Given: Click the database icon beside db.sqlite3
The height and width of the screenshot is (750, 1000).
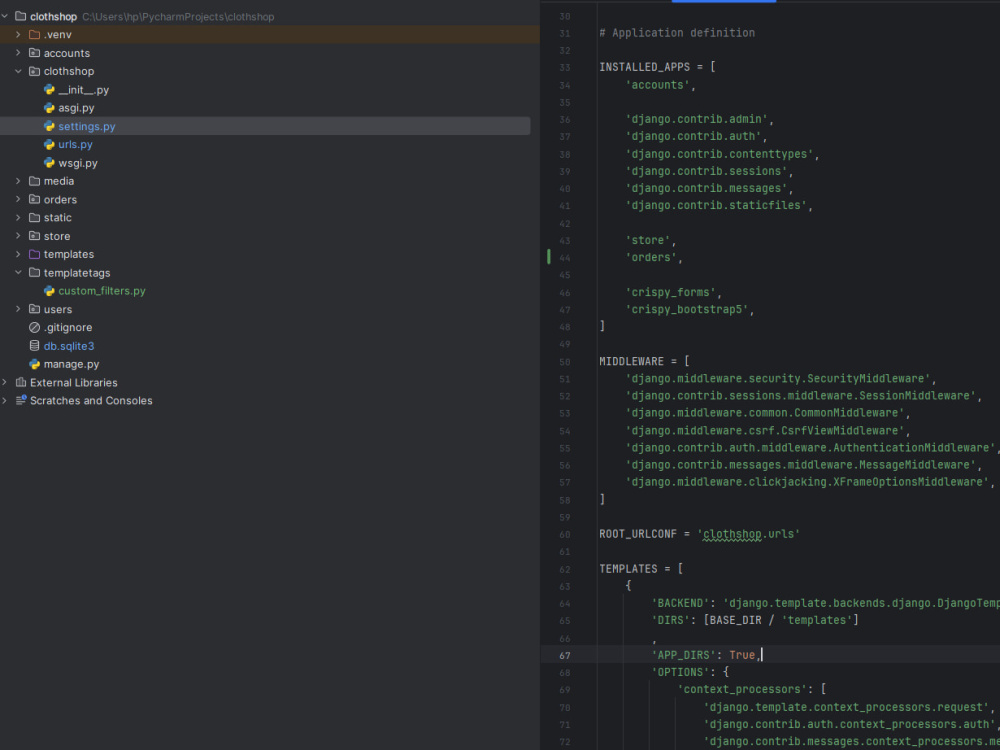Looking at the screenshot, I should pos(34,346).
